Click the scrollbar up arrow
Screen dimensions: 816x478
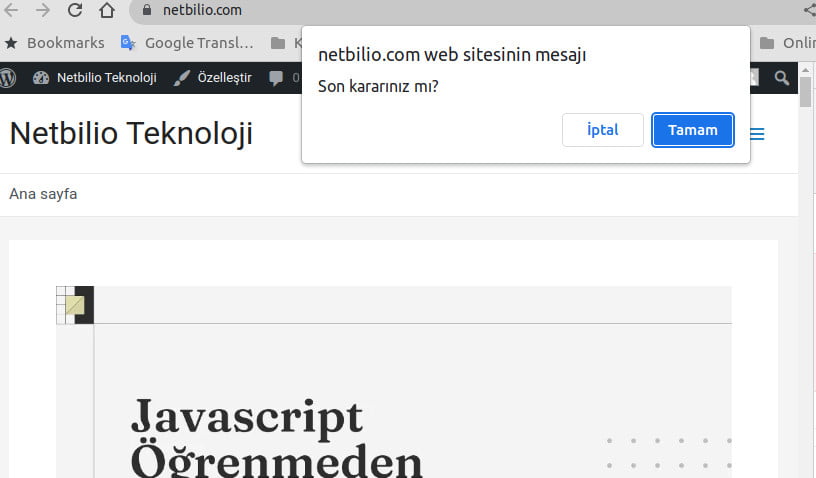click(x=806, y=70)
